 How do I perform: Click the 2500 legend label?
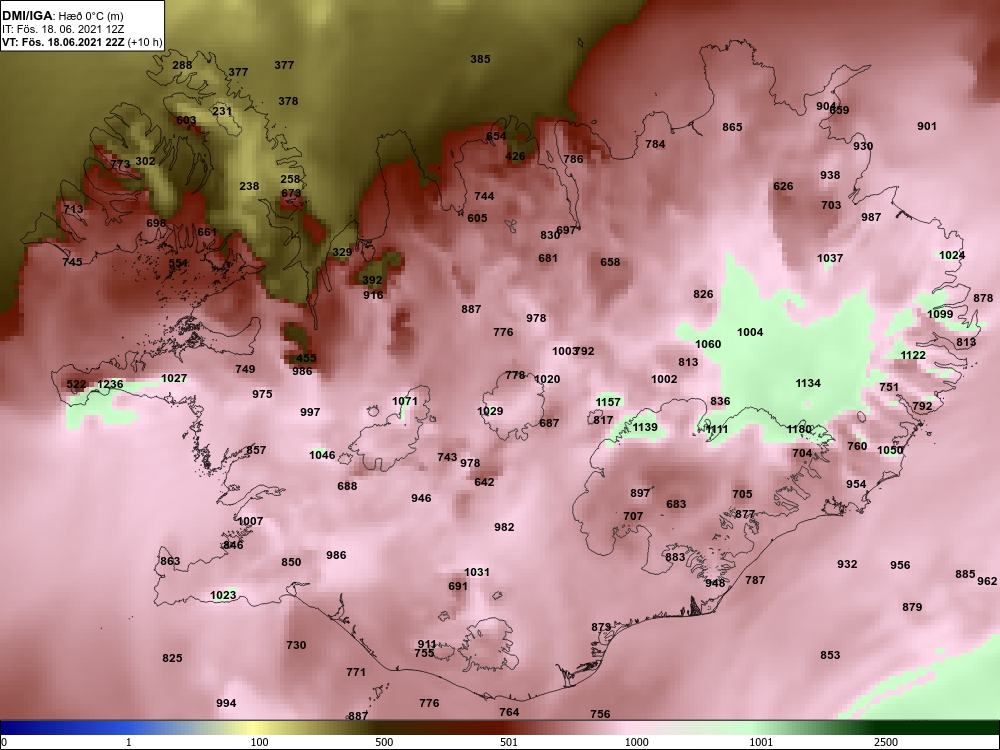point(885,742)
